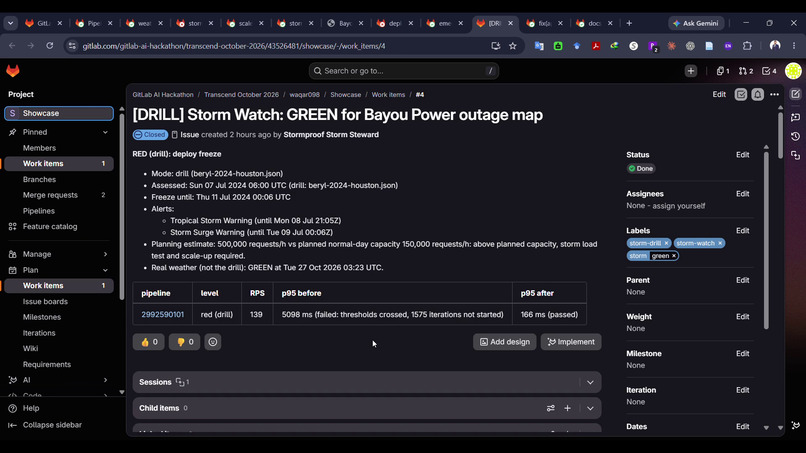Viewport: 806px width, 453px height.
Task: Open the user avatar menu
Action: pyautogui.click(x=793, y=71)
